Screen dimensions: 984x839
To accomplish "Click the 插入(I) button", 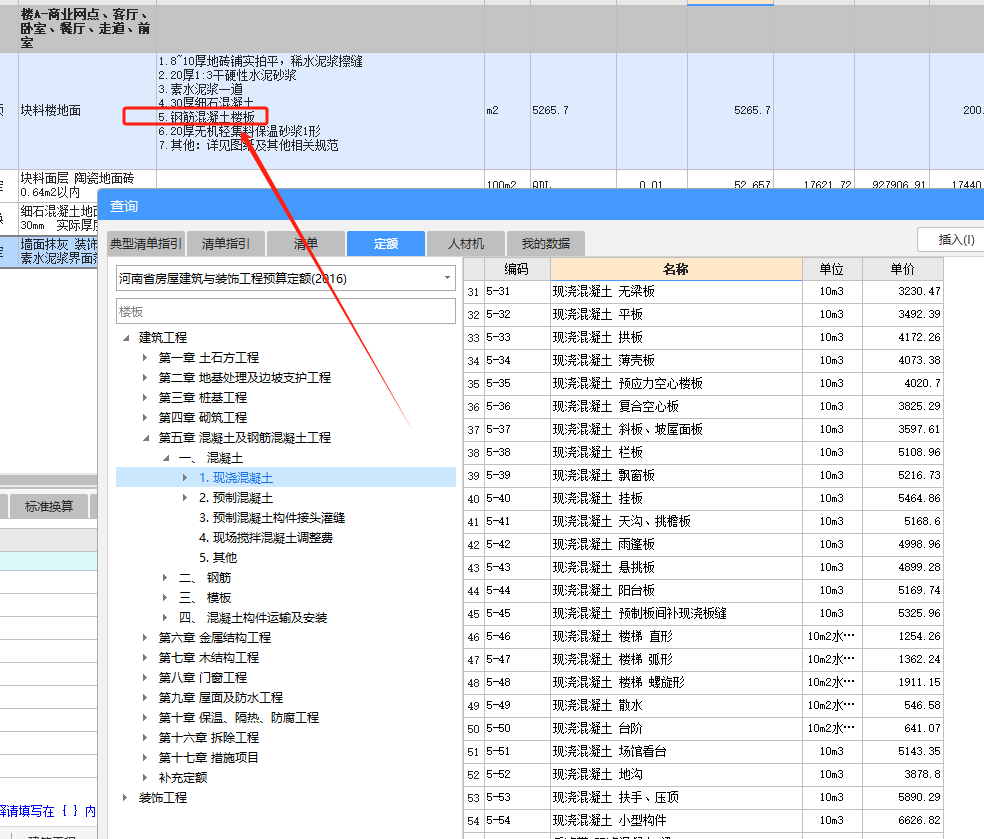I will click(955, 240).
